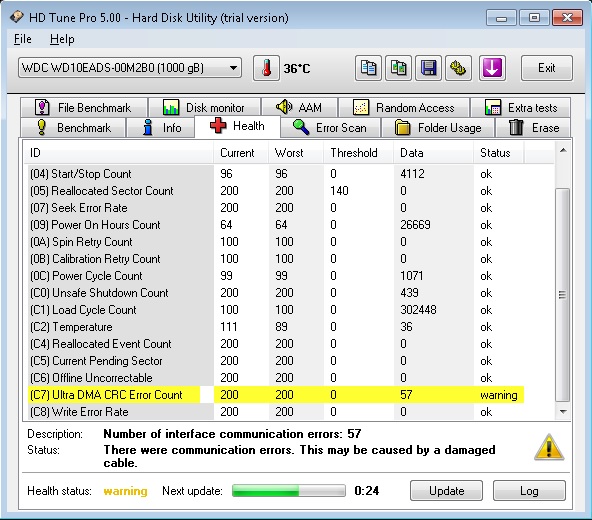Screen dimensions: 592x520
Task: Click the 0:24 countdown timer
Action: pyautogui.click(x=367, y=491)
